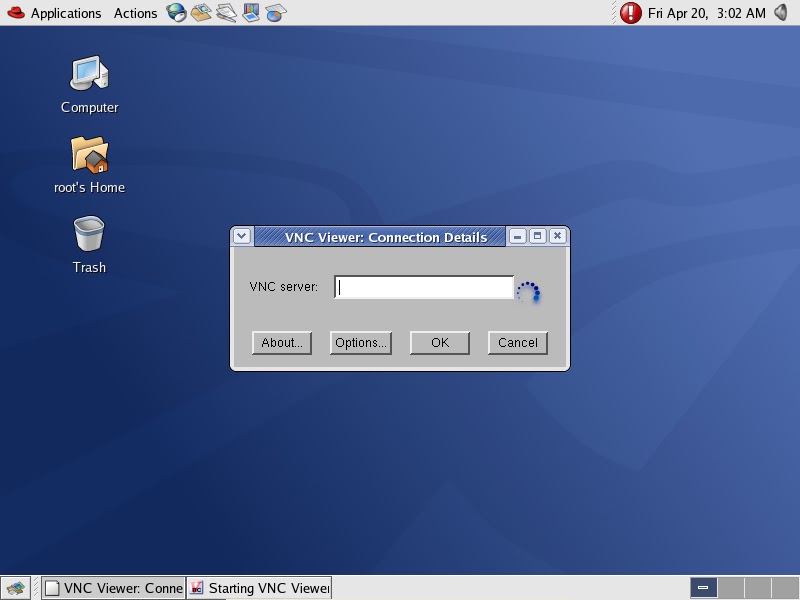
Task: Select Starting VNC Viewer taskbar entry
Action: coord(259,588)
